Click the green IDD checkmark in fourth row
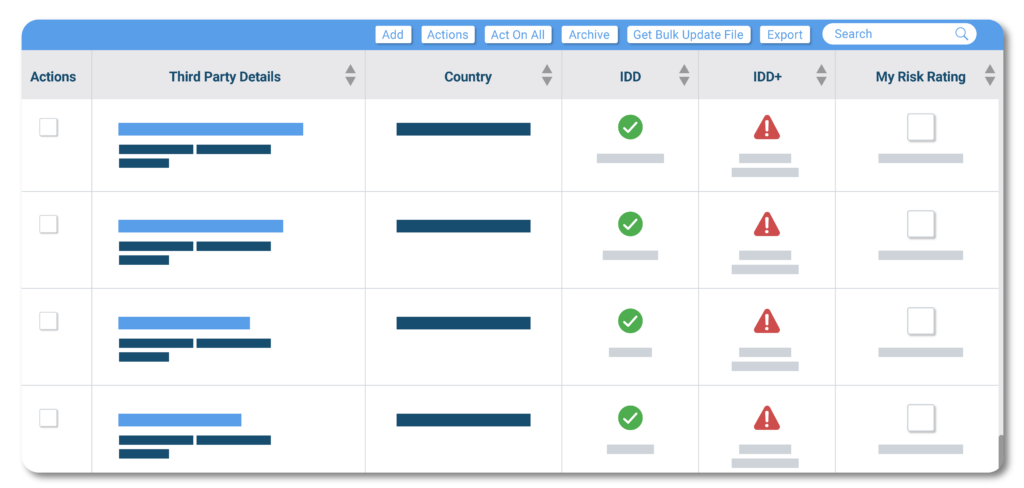Viewport: 1024px width, 488px height. (x=630, y=417)
